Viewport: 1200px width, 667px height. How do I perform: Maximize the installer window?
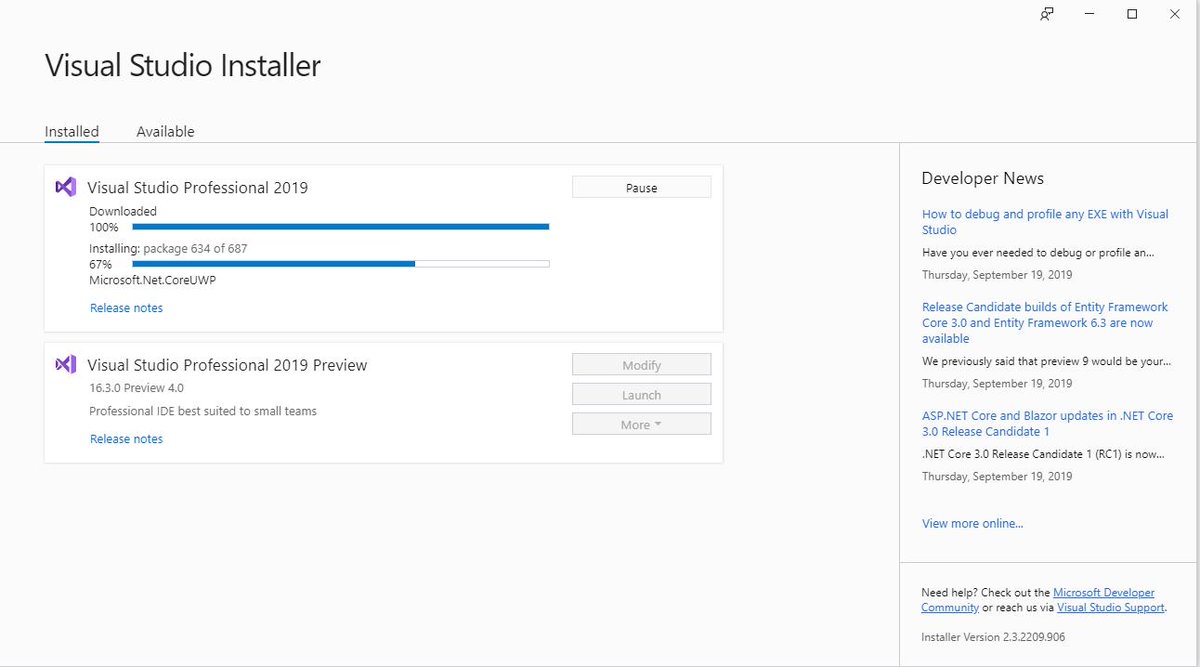coord(1132,14)
